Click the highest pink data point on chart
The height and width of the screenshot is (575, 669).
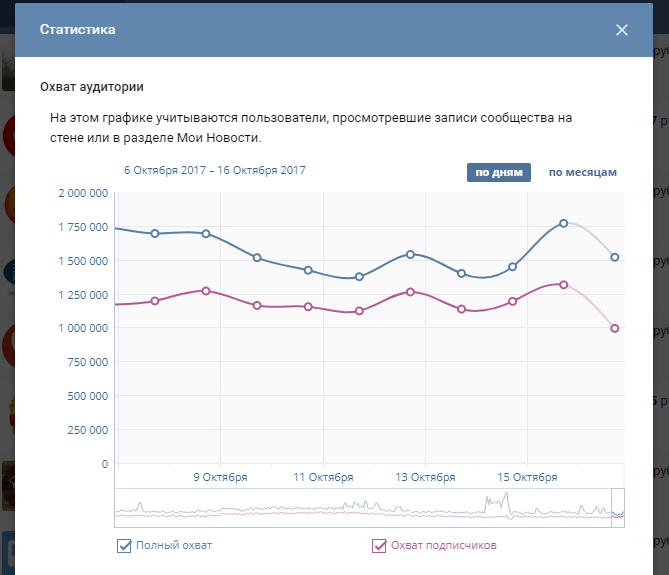tap(564, 285)
